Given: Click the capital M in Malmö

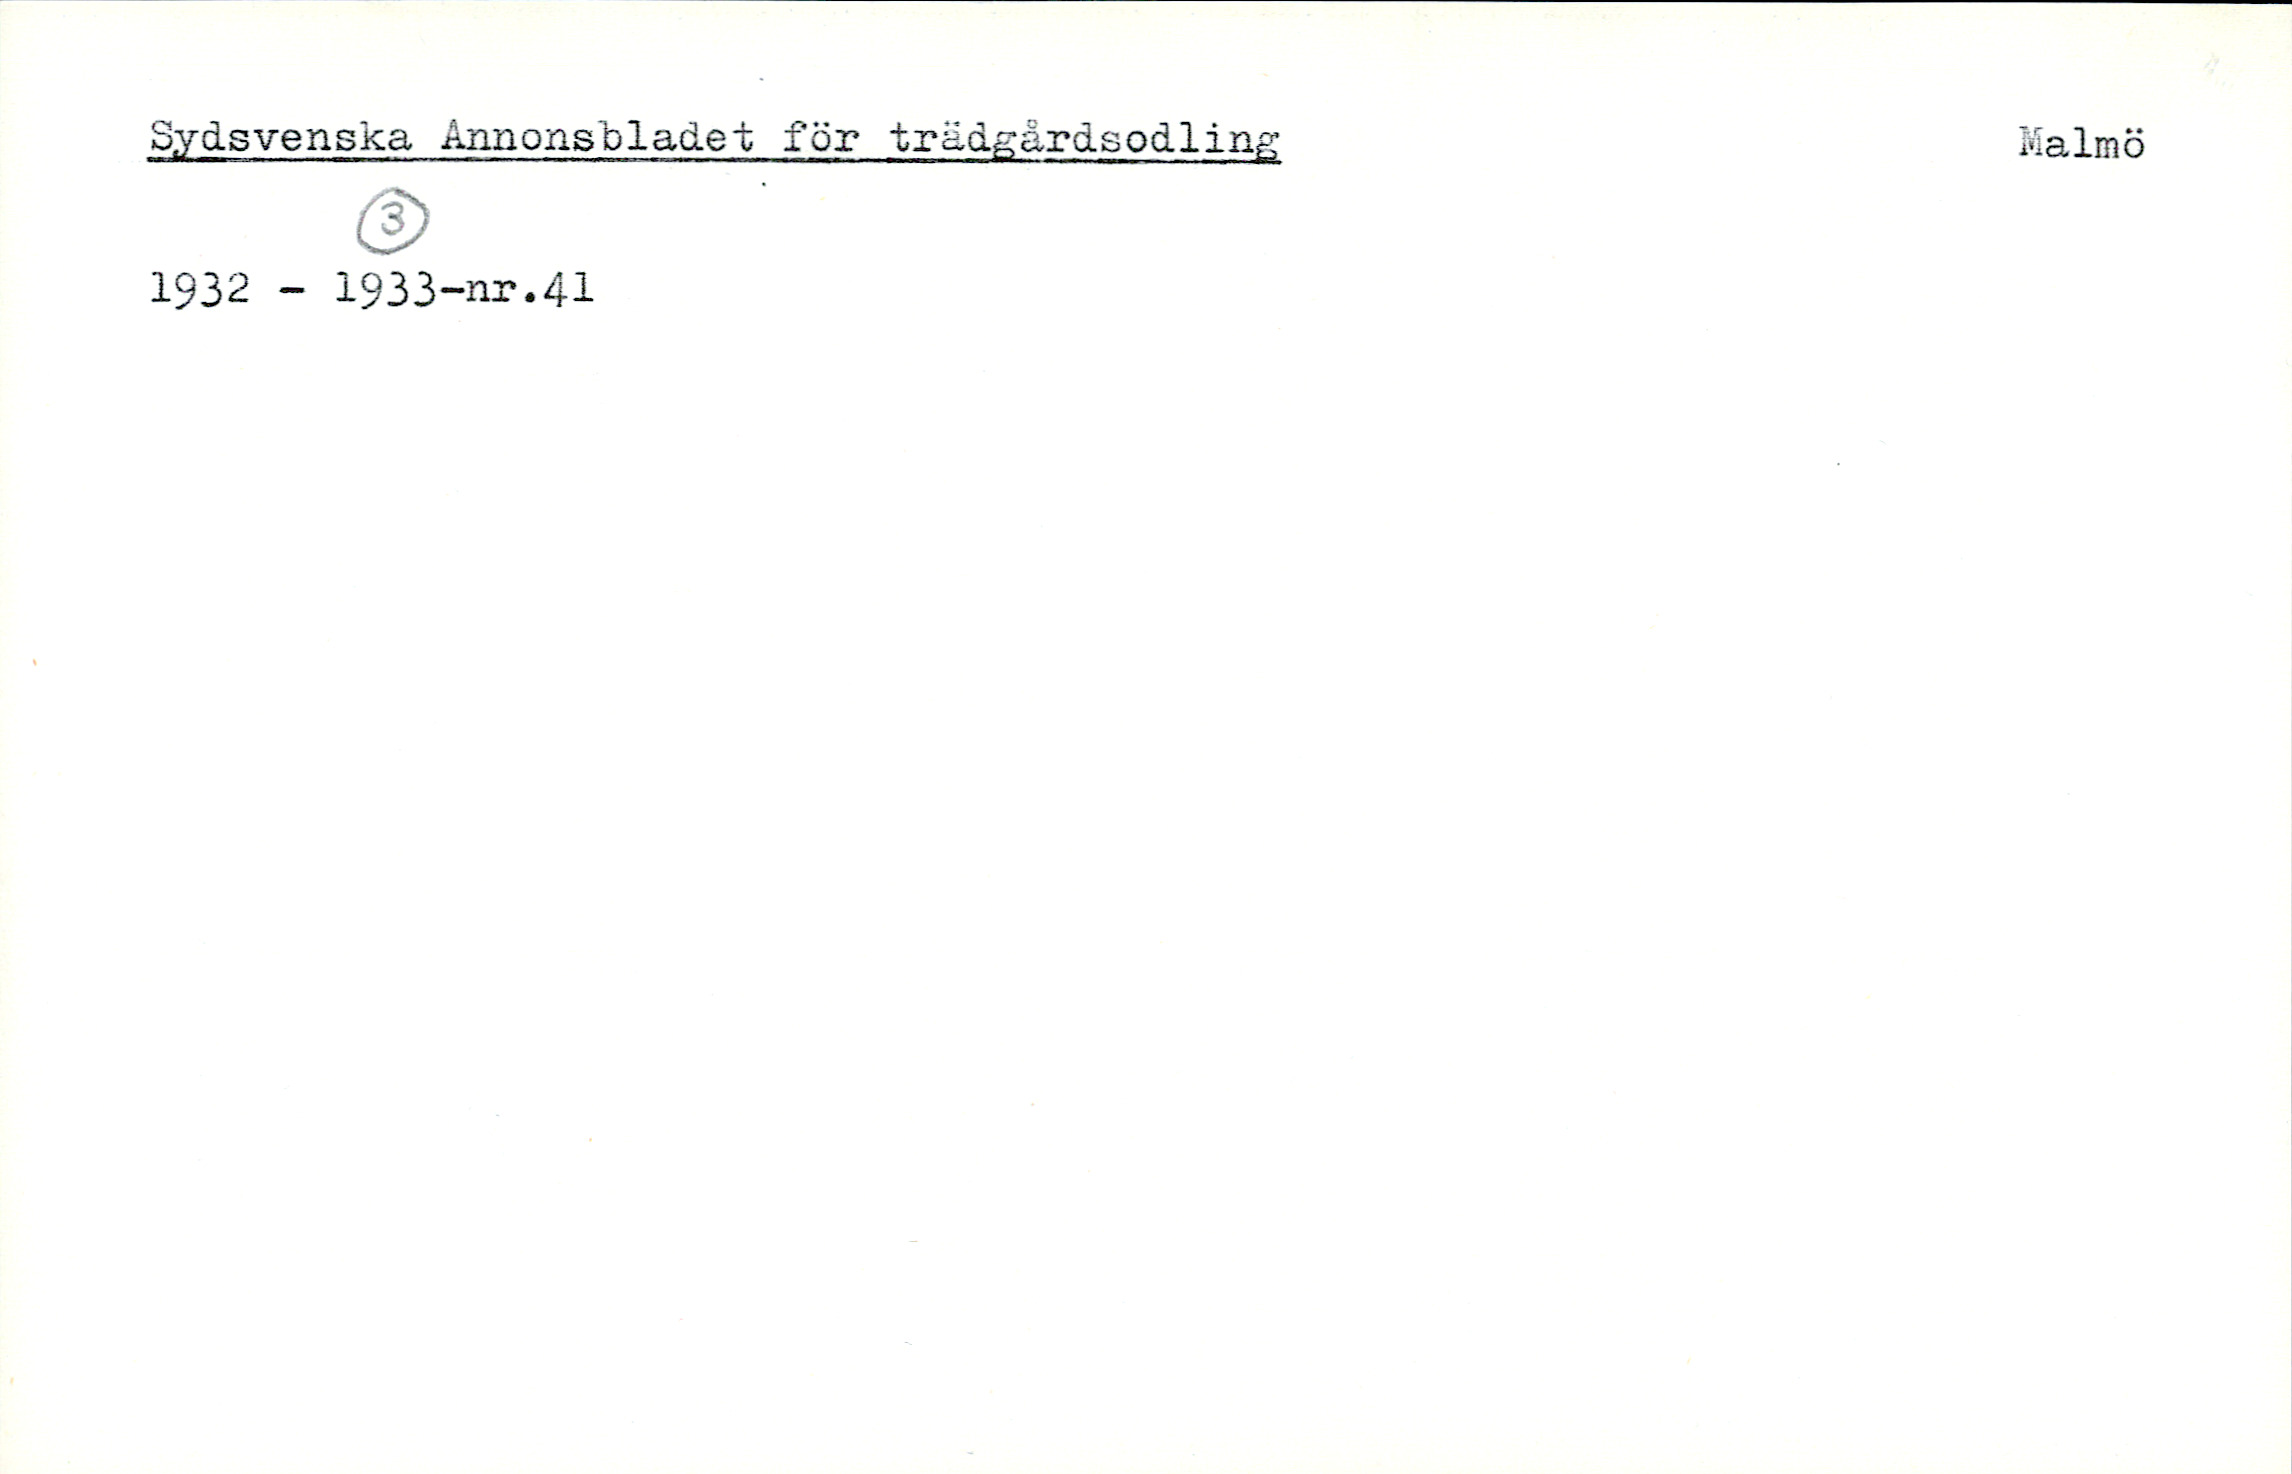Looking at the screenshot, I should coord(2033,143).
